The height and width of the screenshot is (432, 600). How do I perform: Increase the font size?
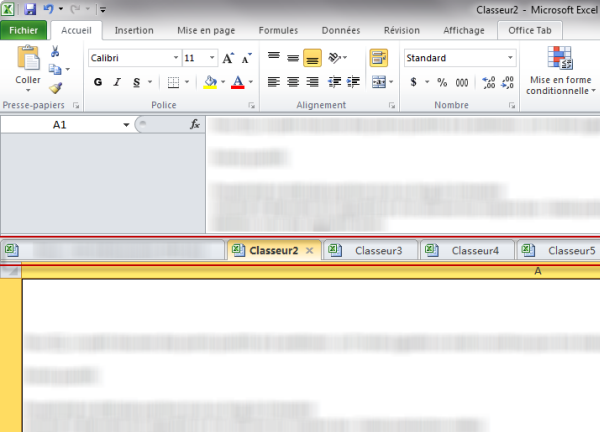point(228,58)
